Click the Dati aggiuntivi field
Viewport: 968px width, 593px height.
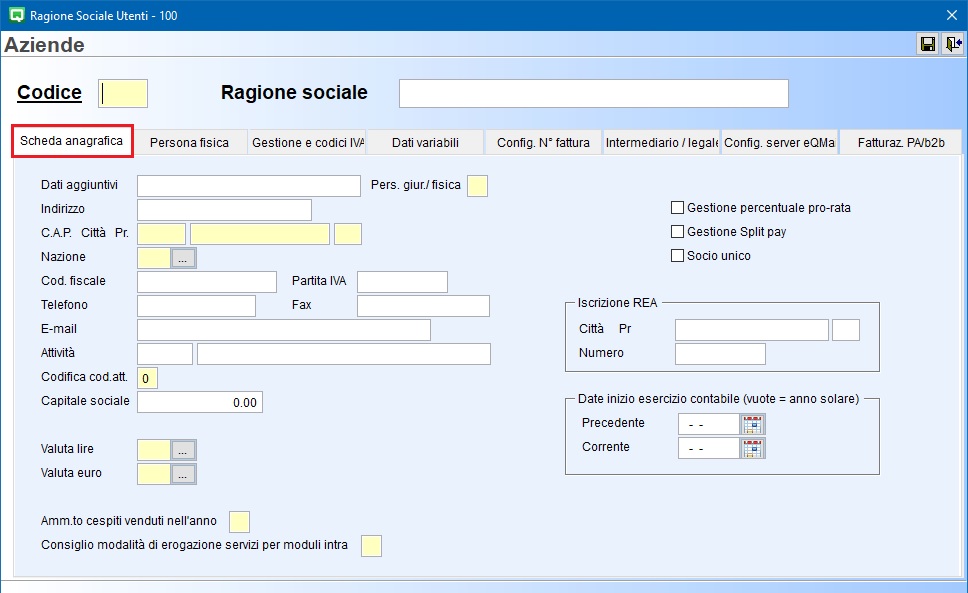click(249, 186)
